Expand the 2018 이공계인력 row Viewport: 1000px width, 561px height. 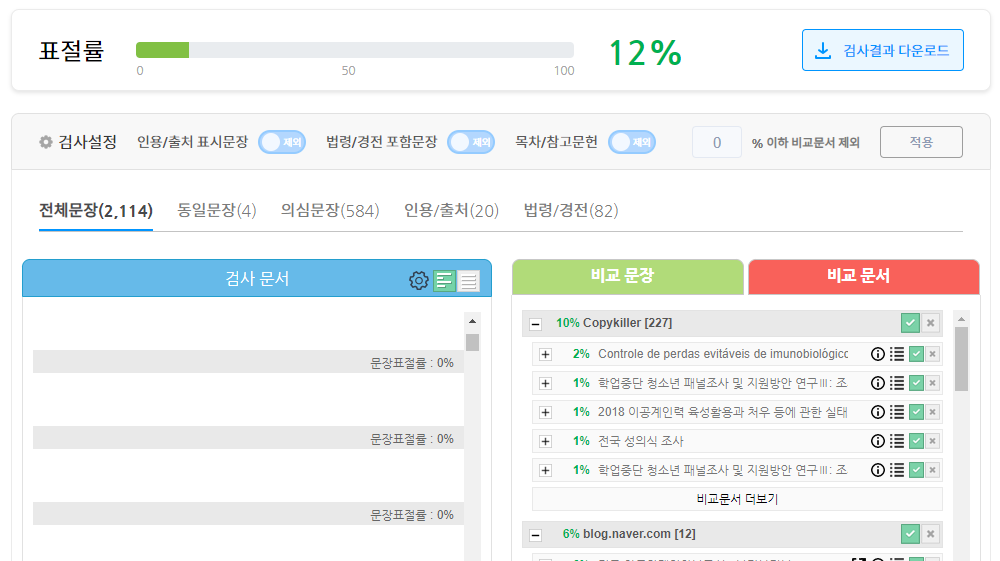click(x=545, y=412)
